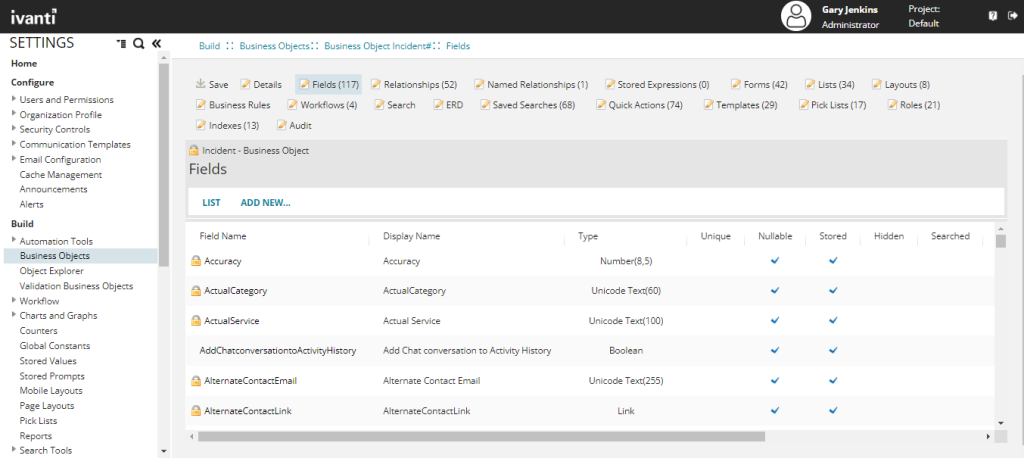Click the fields table vertical scrollbar thumb

pos(1000,241)
